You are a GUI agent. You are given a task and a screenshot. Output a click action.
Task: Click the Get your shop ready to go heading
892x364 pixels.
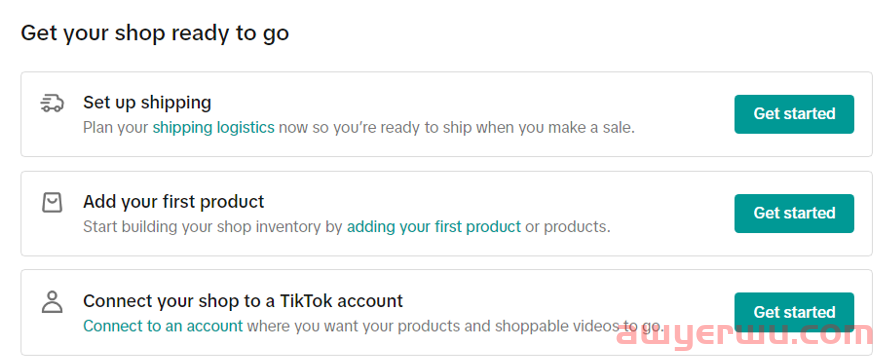(155, 33)
